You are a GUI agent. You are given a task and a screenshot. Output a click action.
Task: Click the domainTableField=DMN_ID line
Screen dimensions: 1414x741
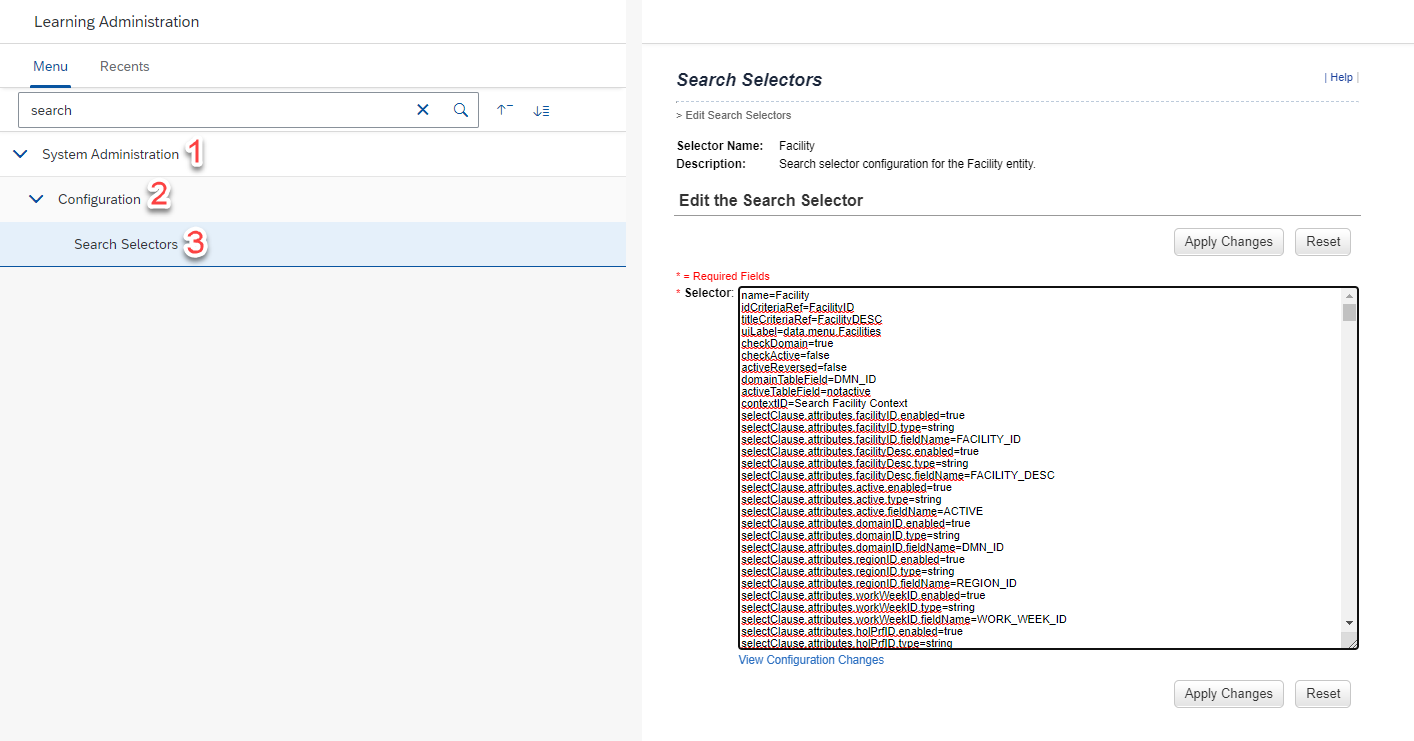click(809, 379)
